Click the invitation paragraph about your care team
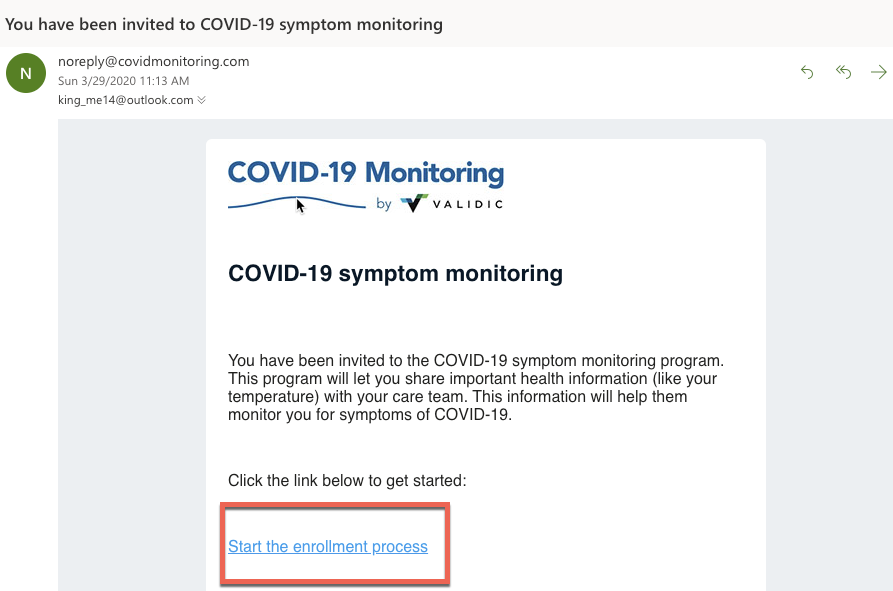The image size is (893, 591). [x=476, y=387]
